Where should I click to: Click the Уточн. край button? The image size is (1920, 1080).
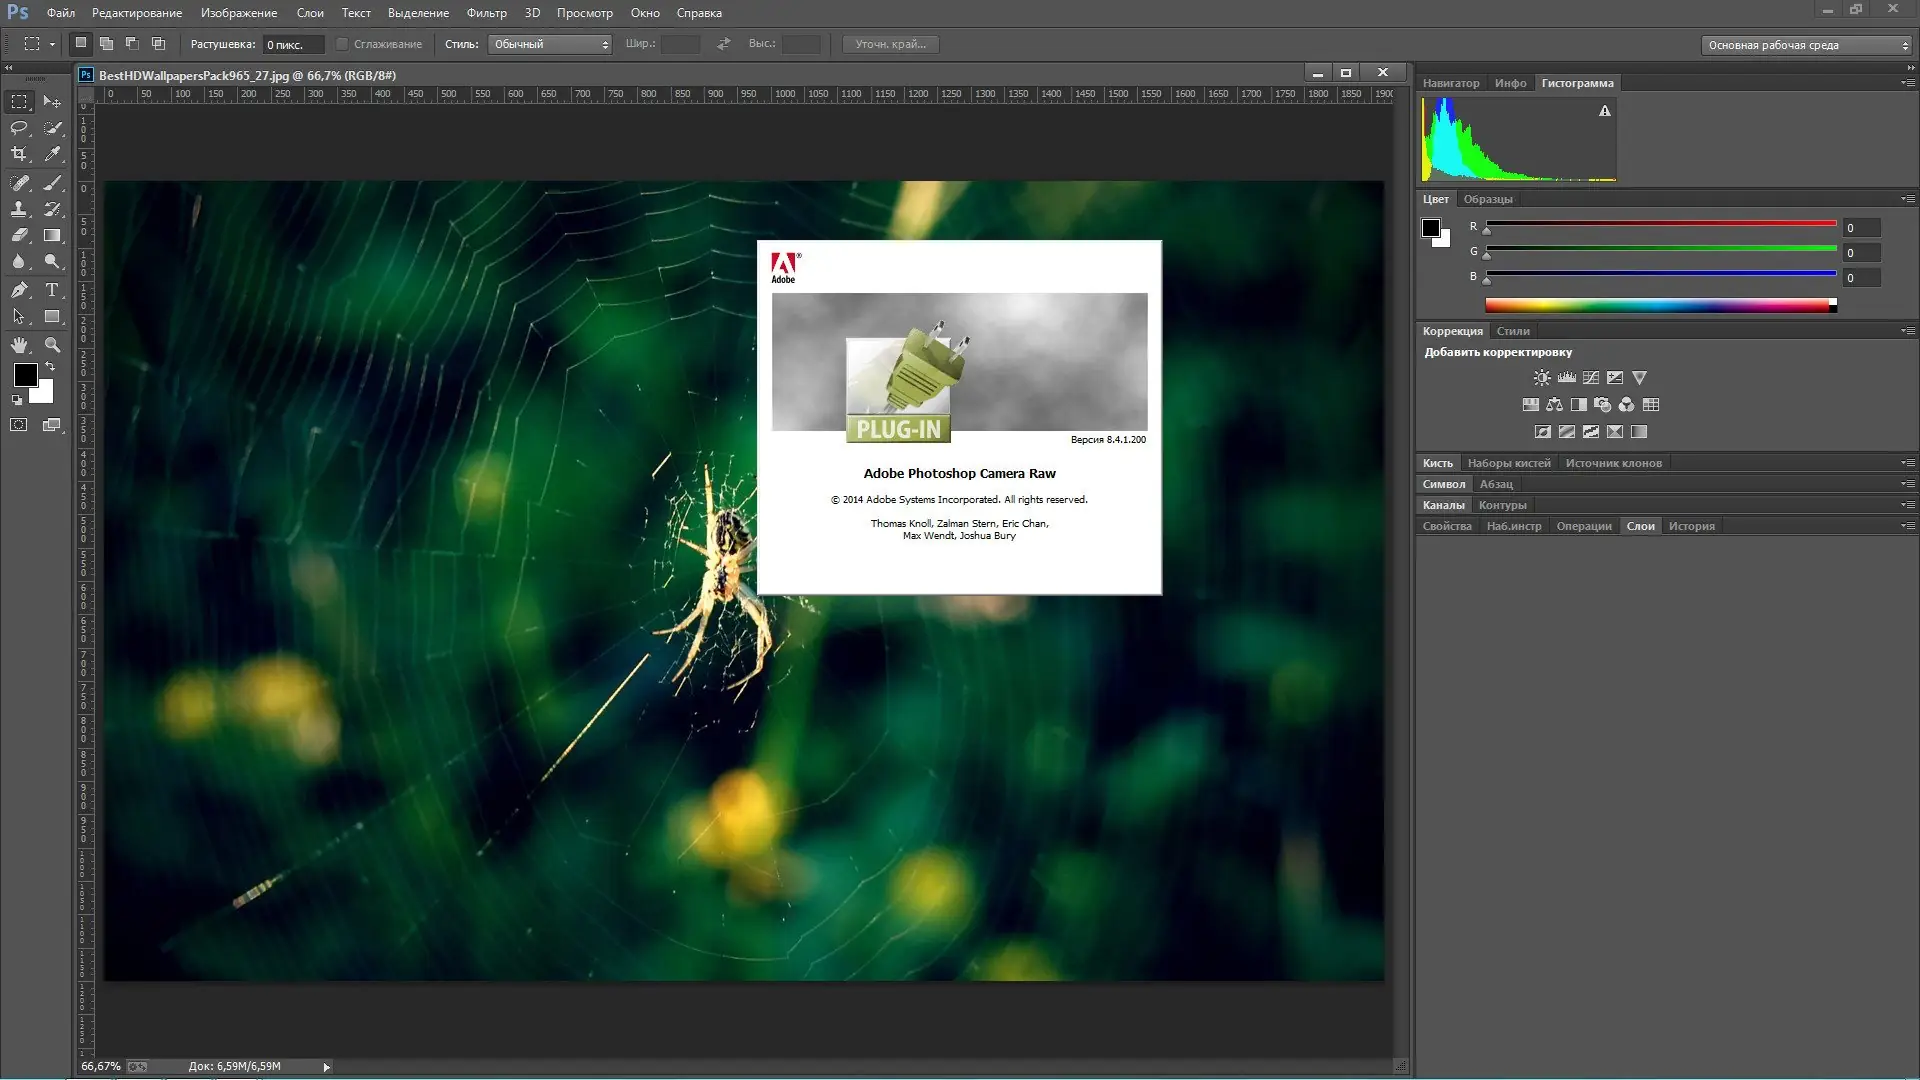pyautogui.click(x=890, y=44)
